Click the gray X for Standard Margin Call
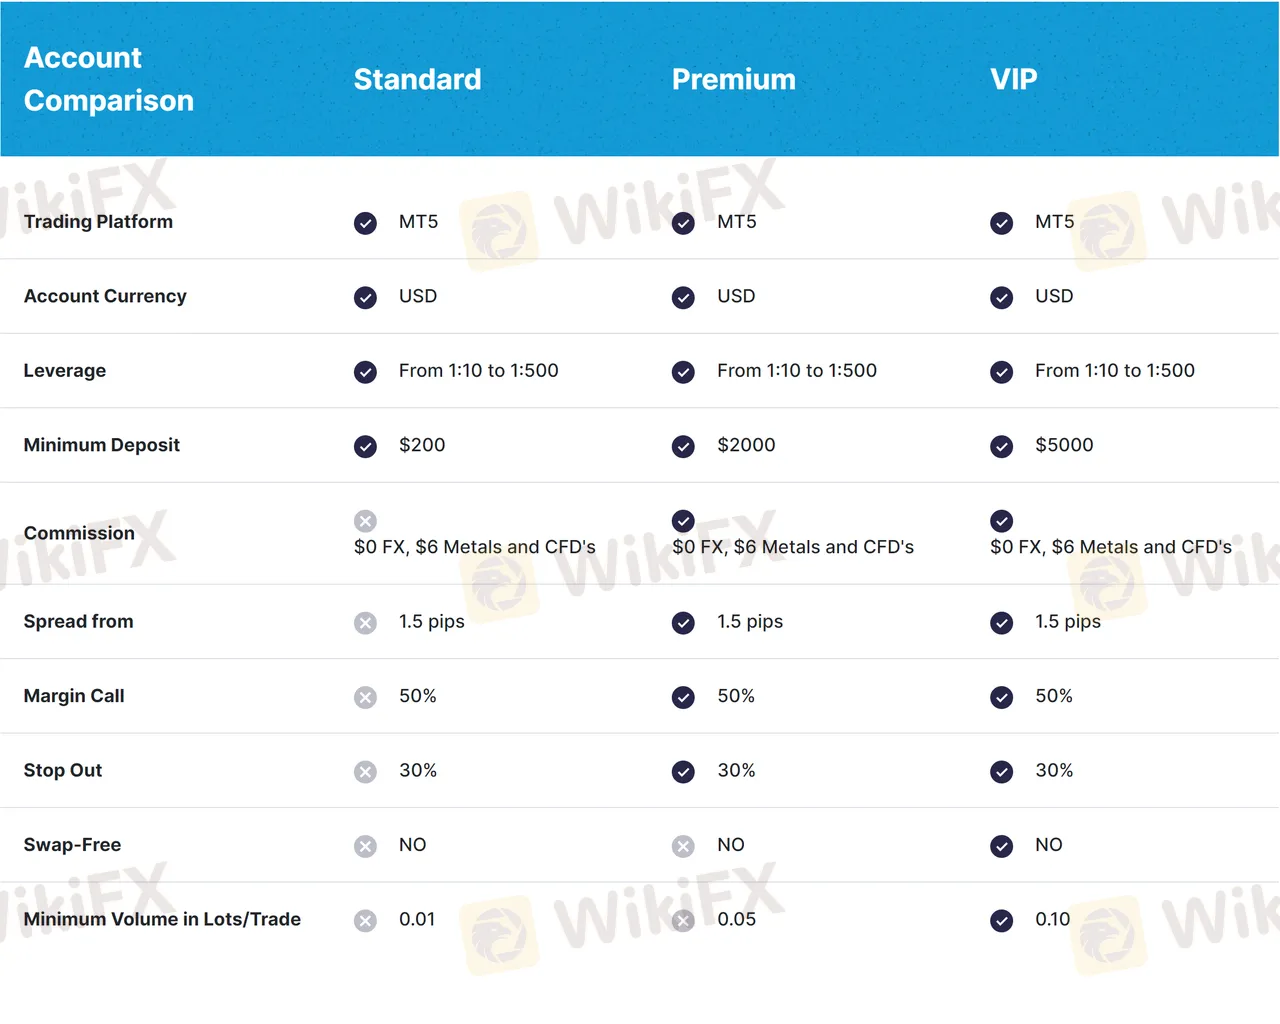The image size is (1280, 1024). [x=365, y=697]
